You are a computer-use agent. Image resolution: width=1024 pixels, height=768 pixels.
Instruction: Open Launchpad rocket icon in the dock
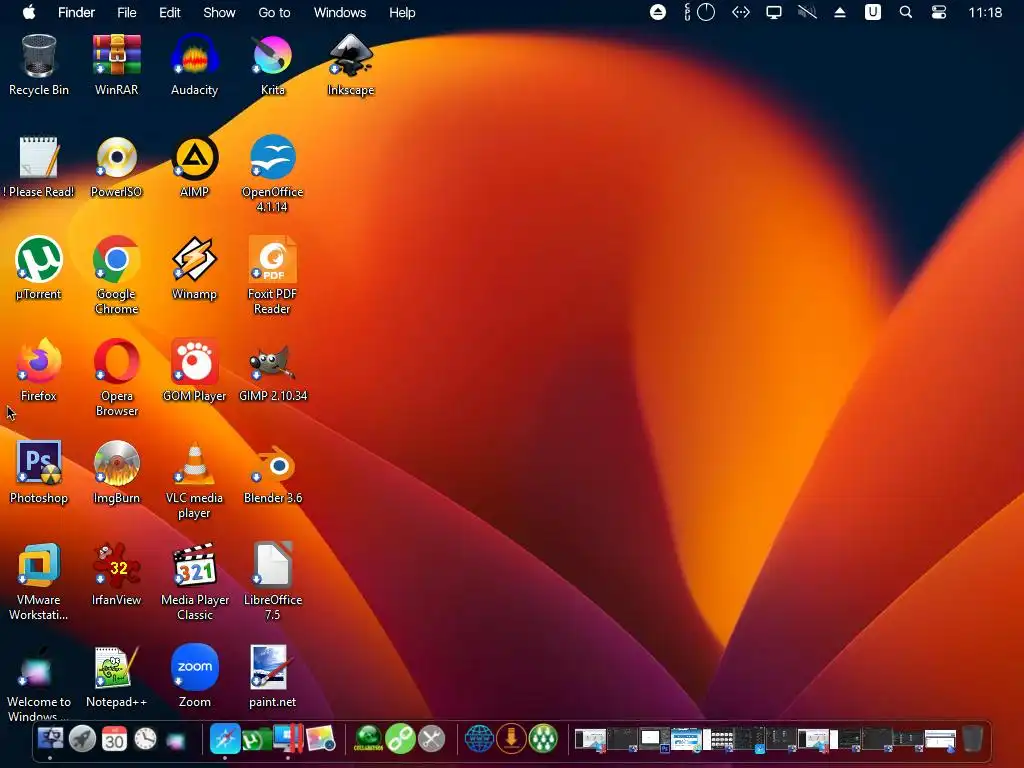(82, 739)
